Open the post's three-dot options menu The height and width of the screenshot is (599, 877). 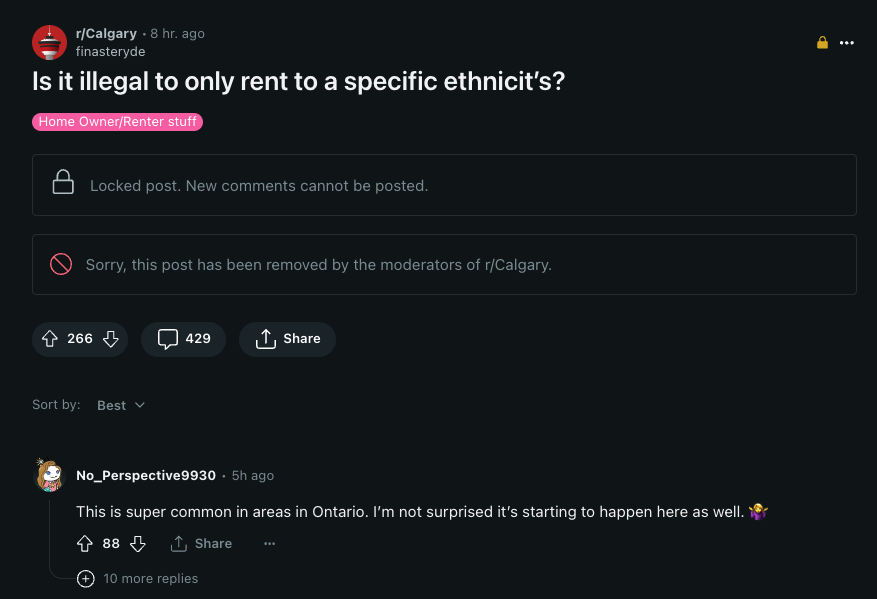[x=847, y=43]
